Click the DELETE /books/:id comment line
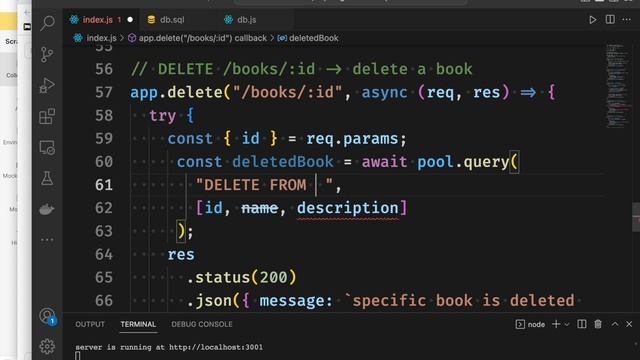 click(301, 69)
